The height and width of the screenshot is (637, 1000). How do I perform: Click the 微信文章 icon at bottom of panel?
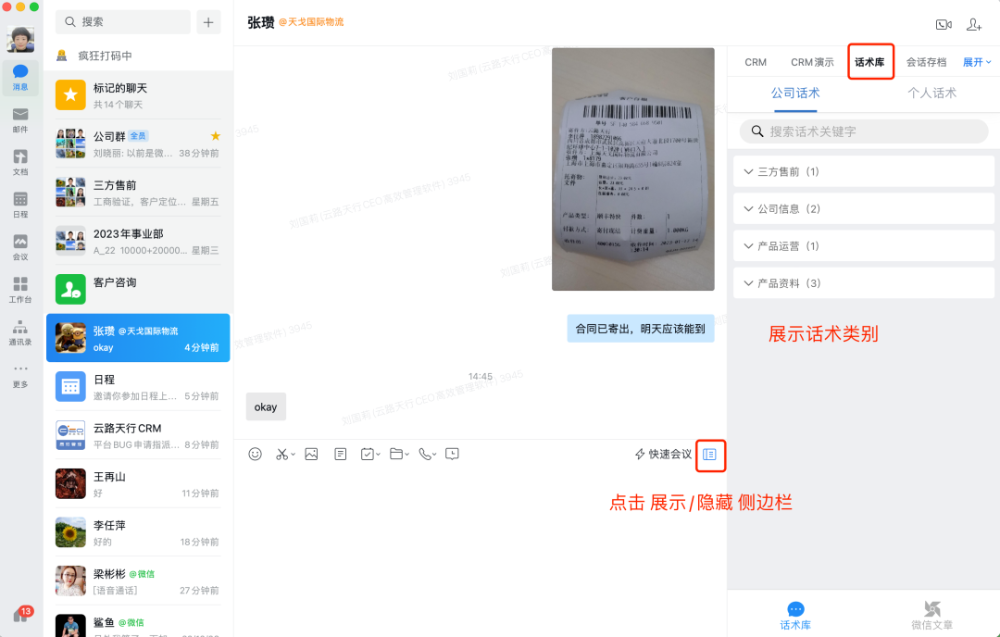pos(932,615)
